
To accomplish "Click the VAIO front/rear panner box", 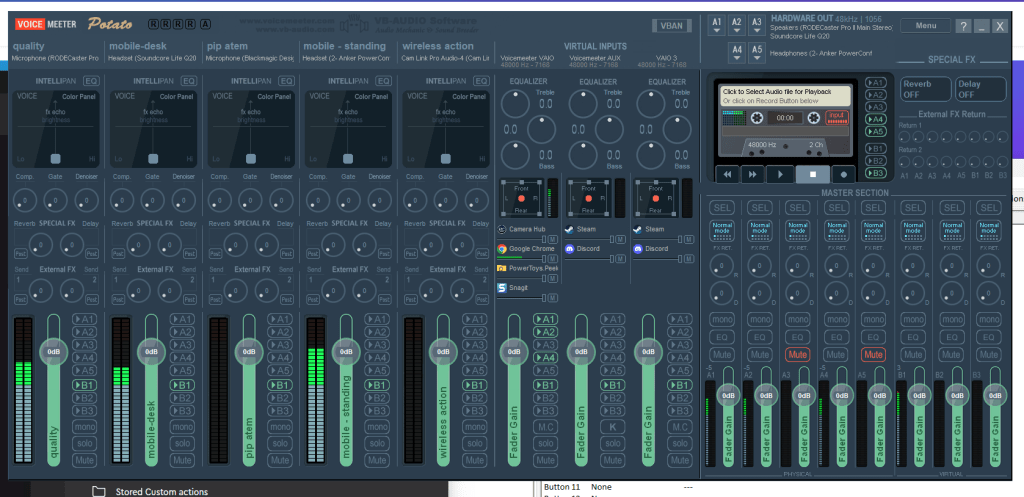I will pyautogui.click(x=521, y=198).
